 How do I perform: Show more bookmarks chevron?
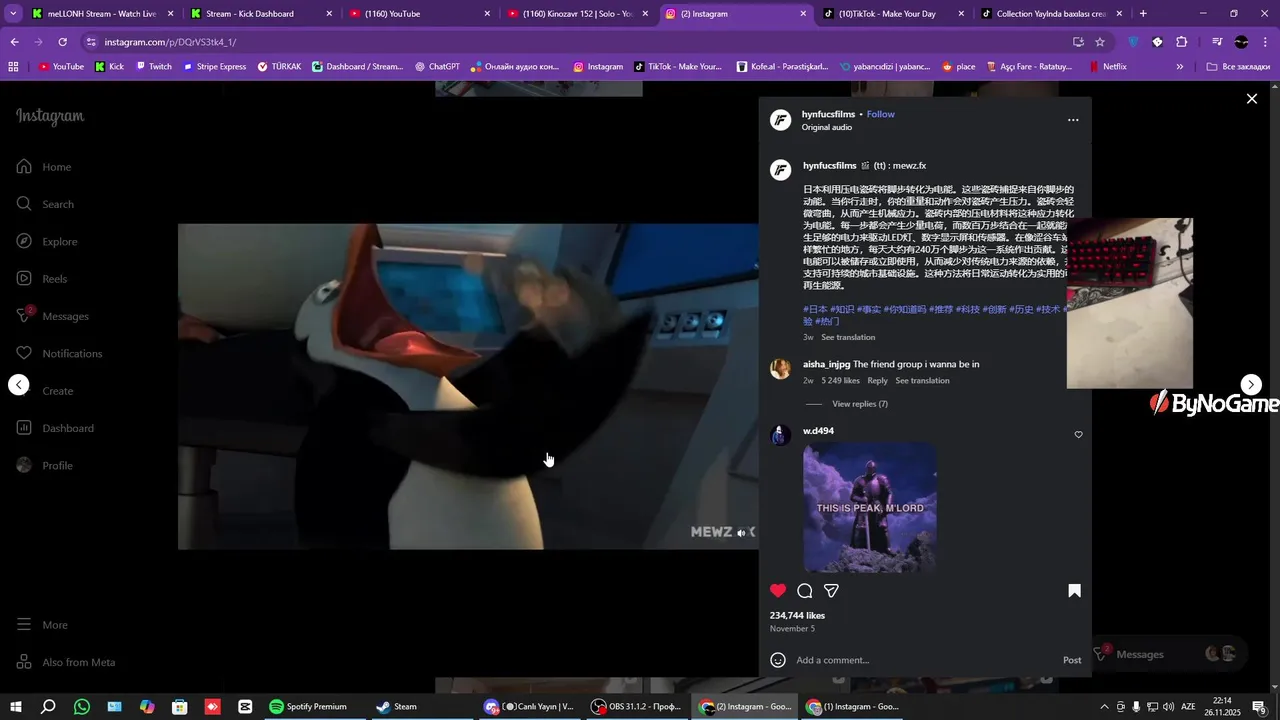tap(1180, 67)
